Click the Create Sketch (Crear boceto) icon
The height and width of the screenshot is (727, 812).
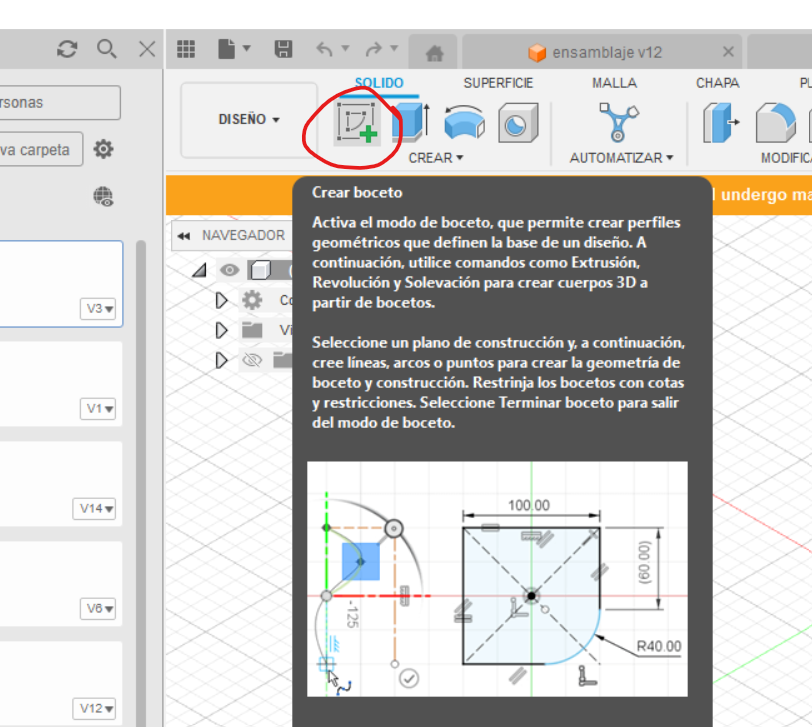[357, 123]
